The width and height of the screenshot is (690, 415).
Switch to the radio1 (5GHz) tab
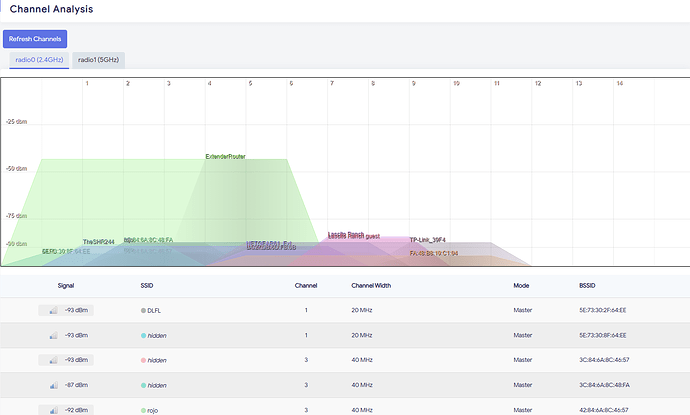(99, 60)
